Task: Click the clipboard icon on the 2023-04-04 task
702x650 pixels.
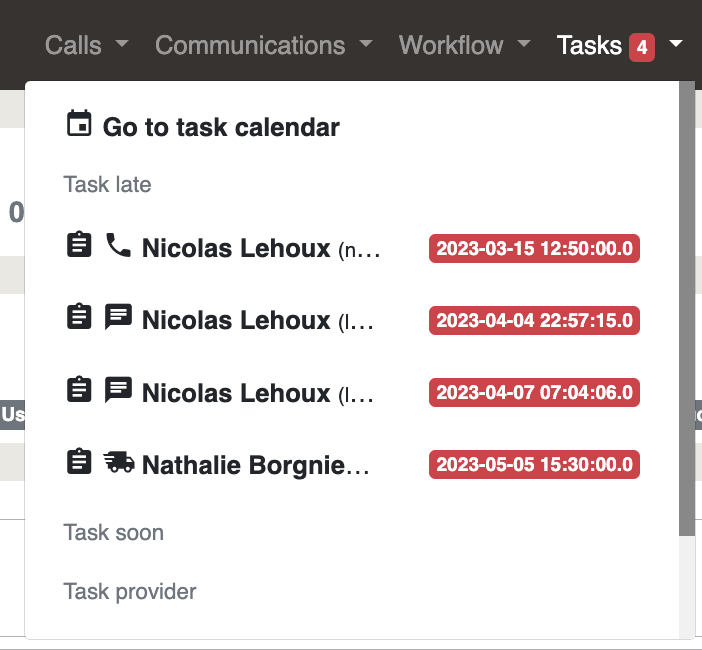Action: [79, 316]
